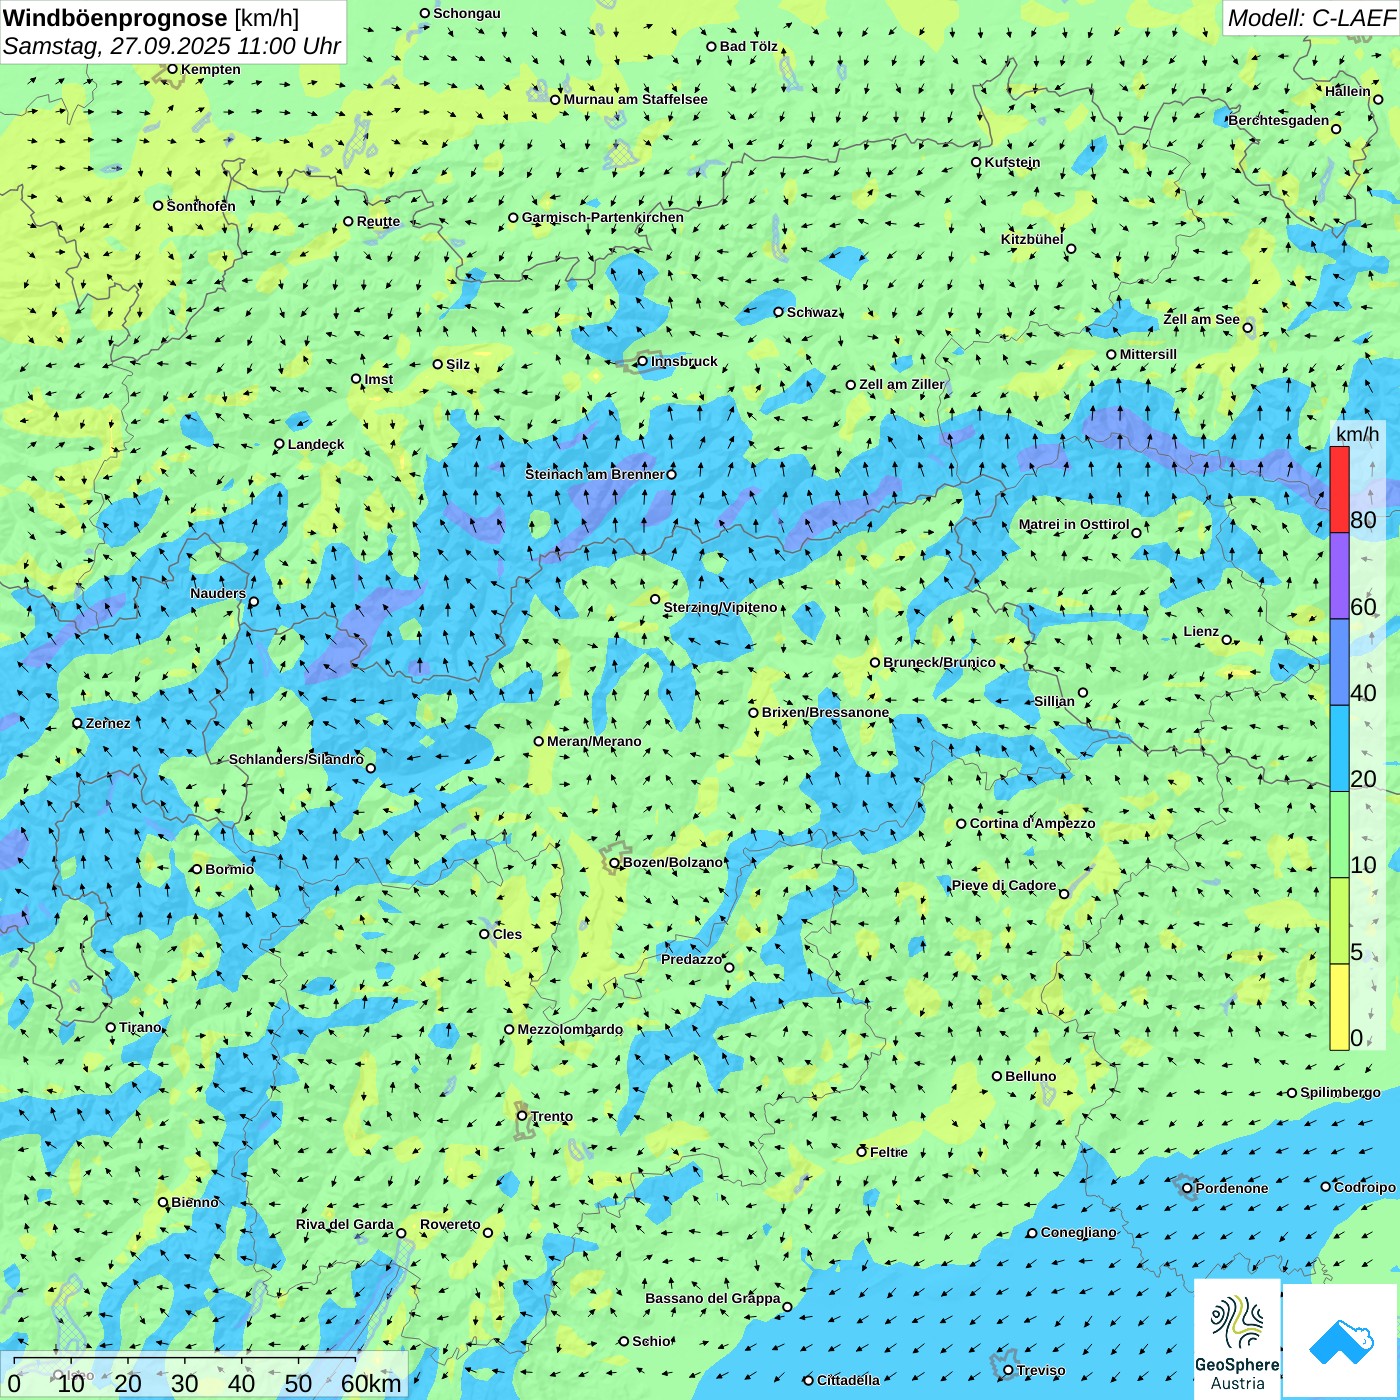Screen dimensions: 1400x1400
Task: Click the Sillian location circle
Action: (1083, 692)
